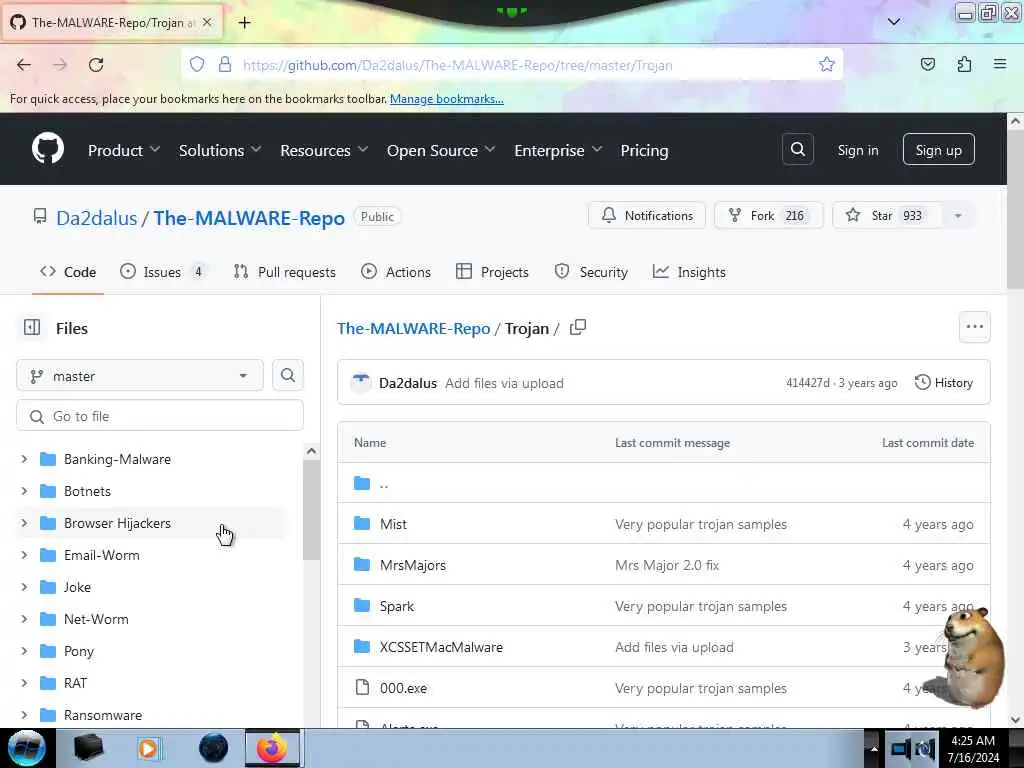Click the Sign up button
The width and height of the screenshot is (1024, 768).
[x=938, y=150]
